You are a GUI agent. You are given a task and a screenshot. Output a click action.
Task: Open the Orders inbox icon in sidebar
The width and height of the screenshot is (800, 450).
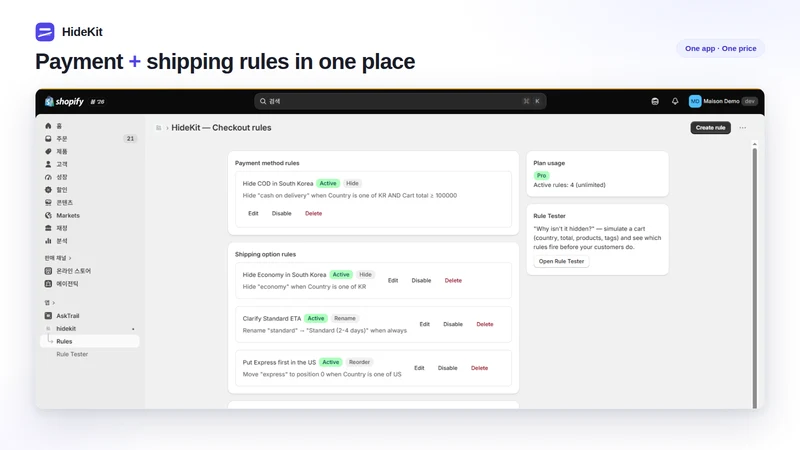tap(48, 138)
